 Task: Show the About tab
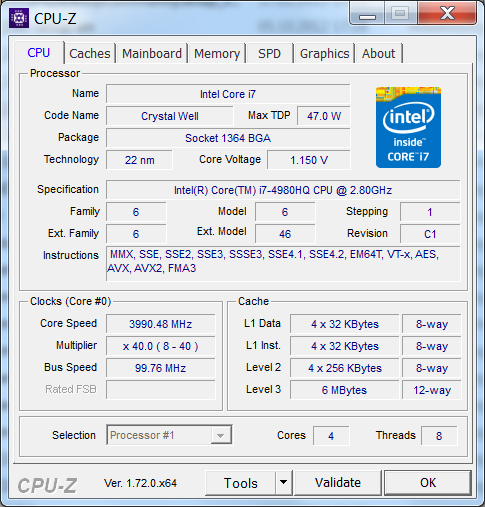379,53
